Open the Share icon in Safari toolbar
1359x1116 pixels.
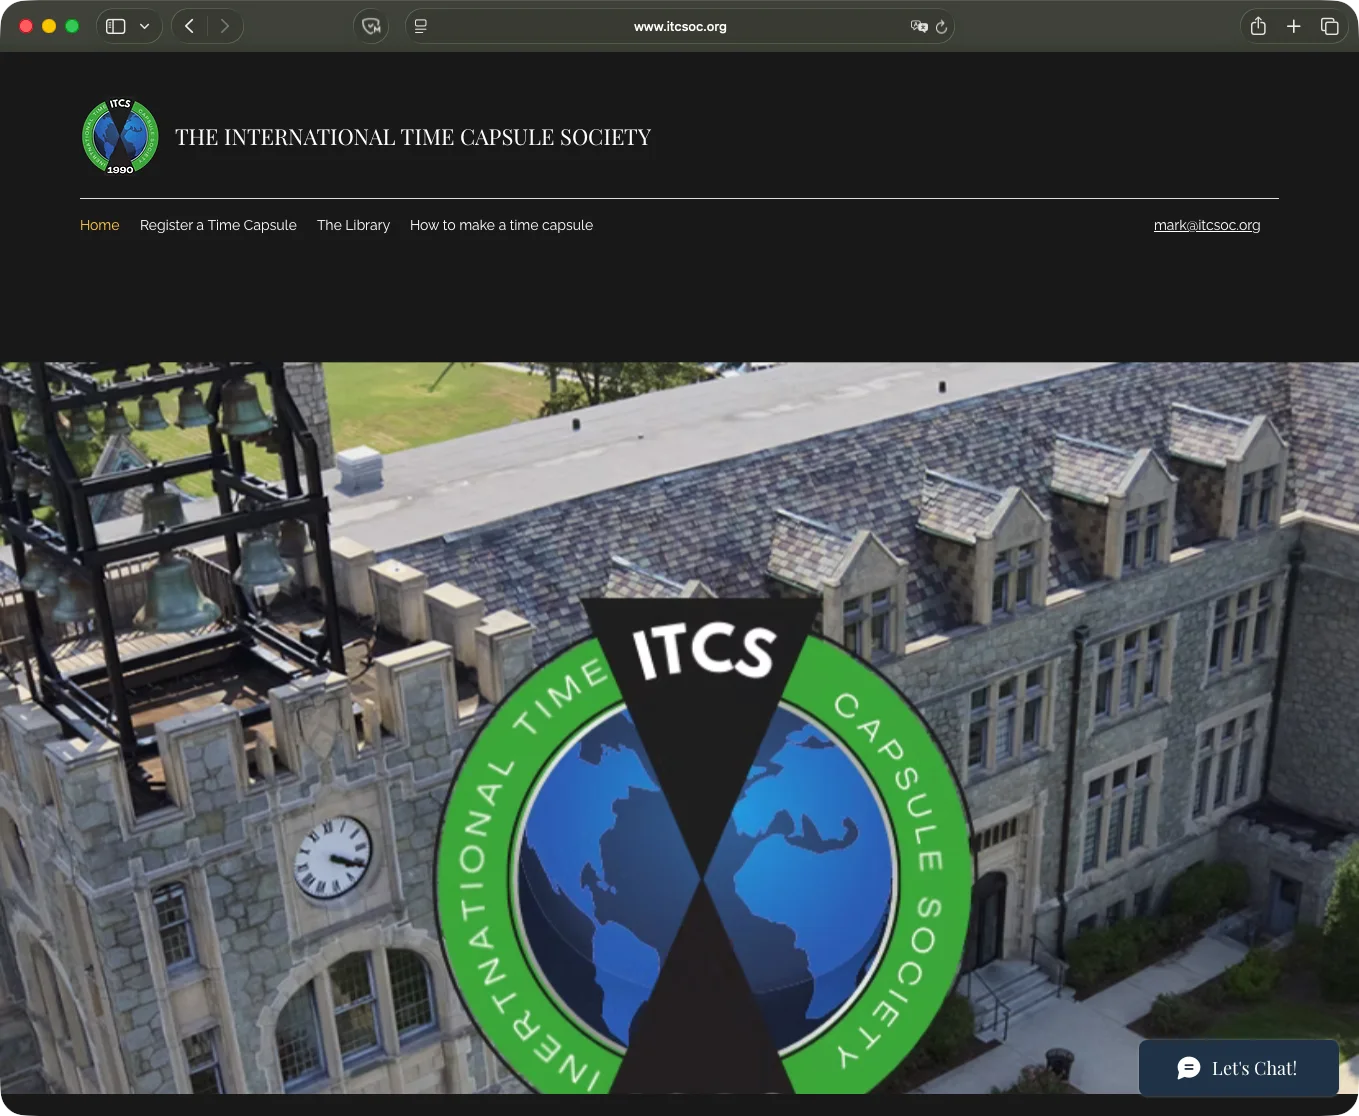coord(1258,26)
